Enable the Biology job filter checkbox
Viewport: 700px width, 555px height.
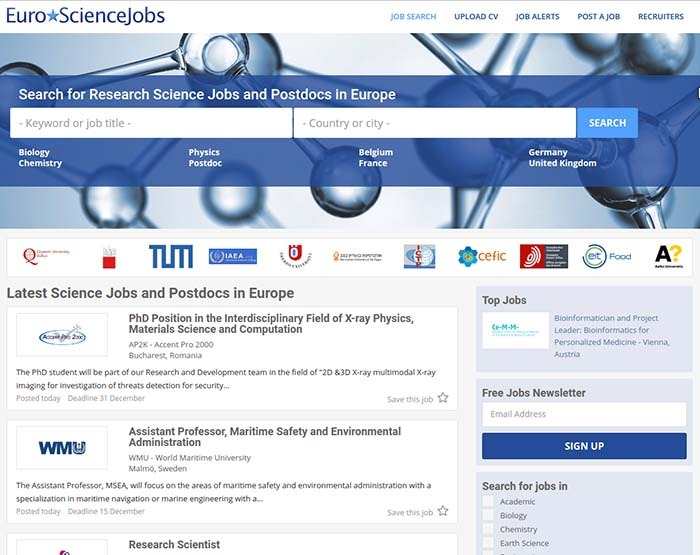[x=488, y=516]
